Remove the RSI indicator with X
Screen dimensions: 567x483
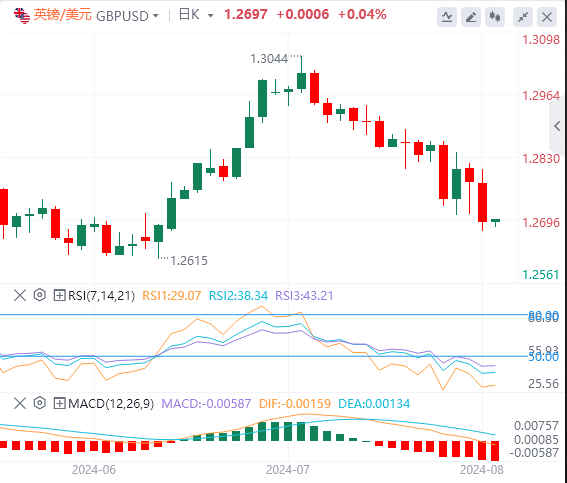[20, 296]
